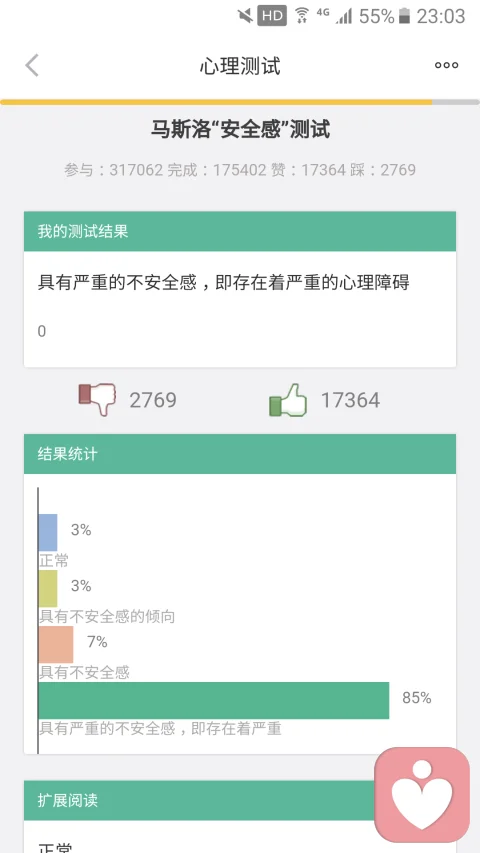The width and height of the screenshot is (480, 853).
Task: Tap the 2769 dislike count
Action: (x=153, y=400)
